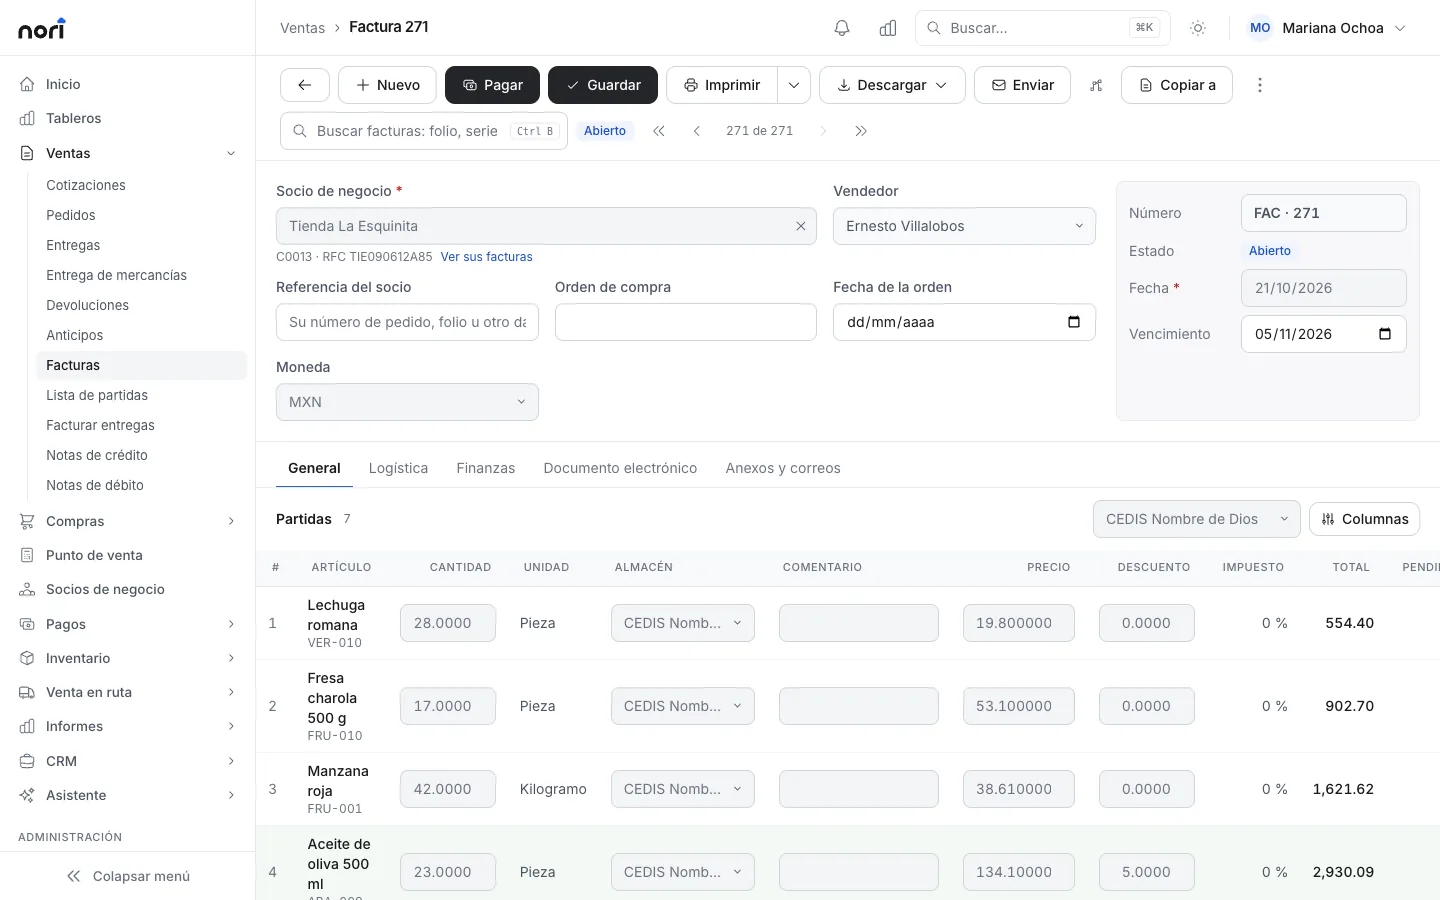
Task: Go back with the left arrow button
Action: (x=305, y=85)
